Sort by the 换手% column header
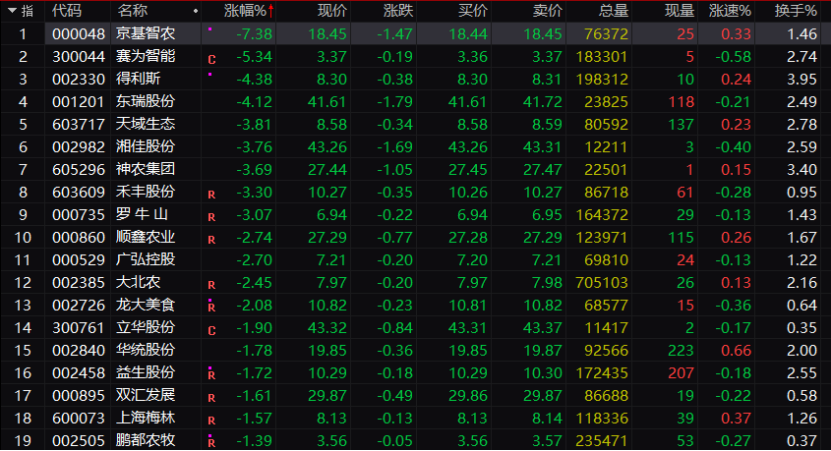 (x=795, y=11)
